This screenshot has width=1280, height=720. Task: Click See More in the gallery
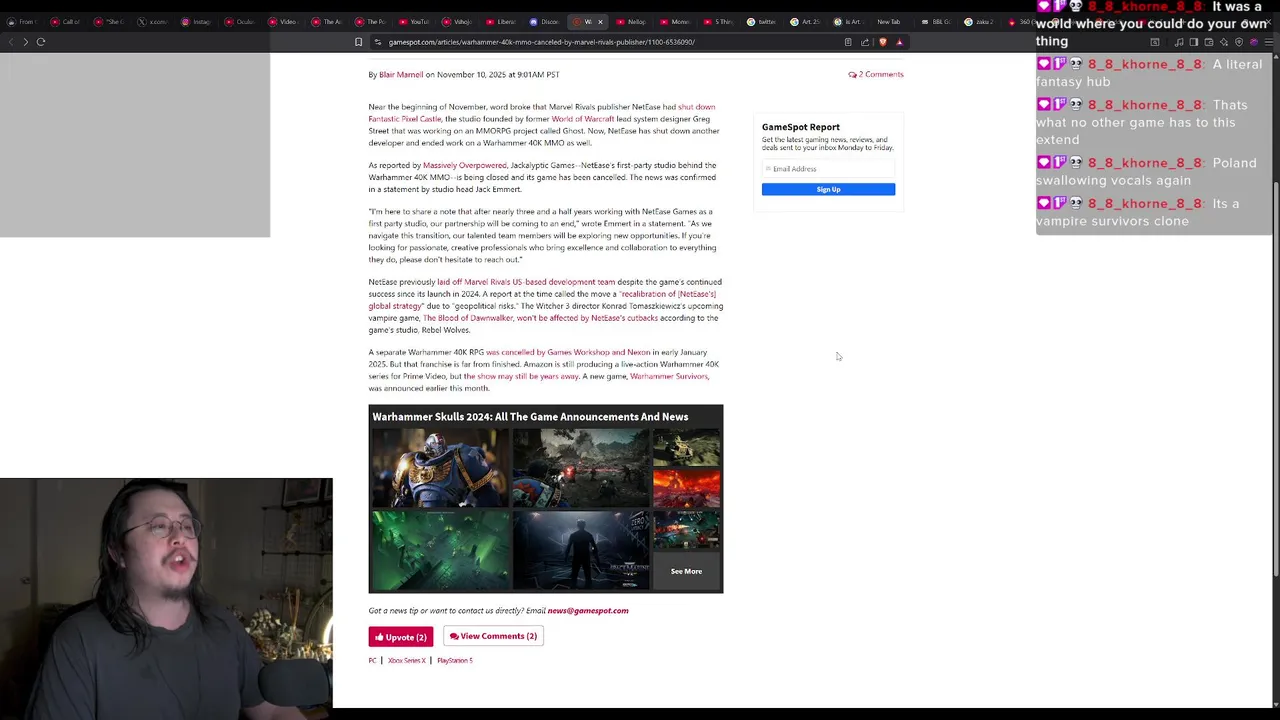coord(686,572)
